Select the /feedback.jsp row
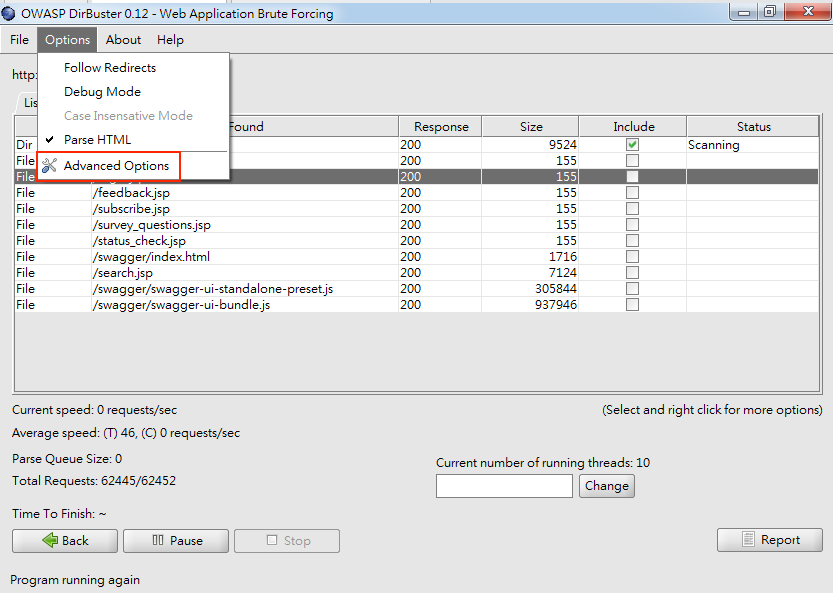Image resolution: width=833 pixels, height=593 pixels. point(416,192)
